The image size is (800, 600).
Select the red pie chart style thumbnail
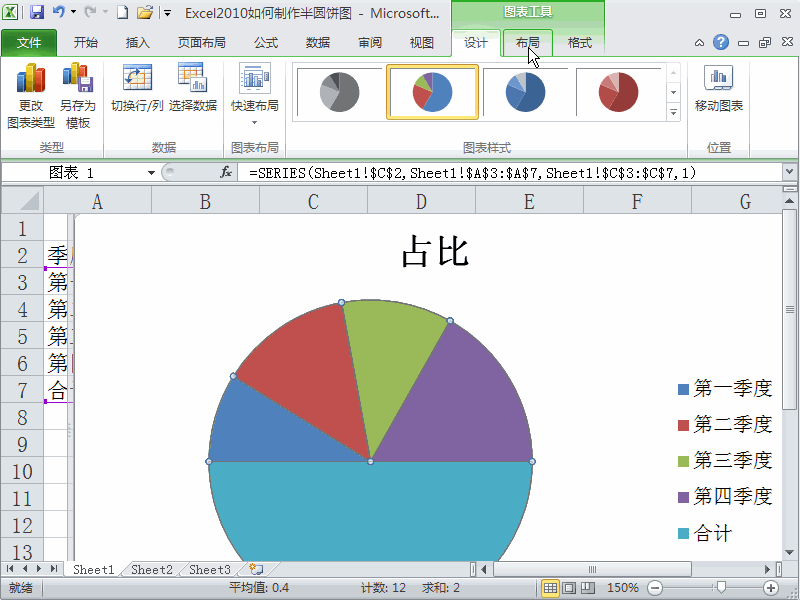tap(621, 90)
